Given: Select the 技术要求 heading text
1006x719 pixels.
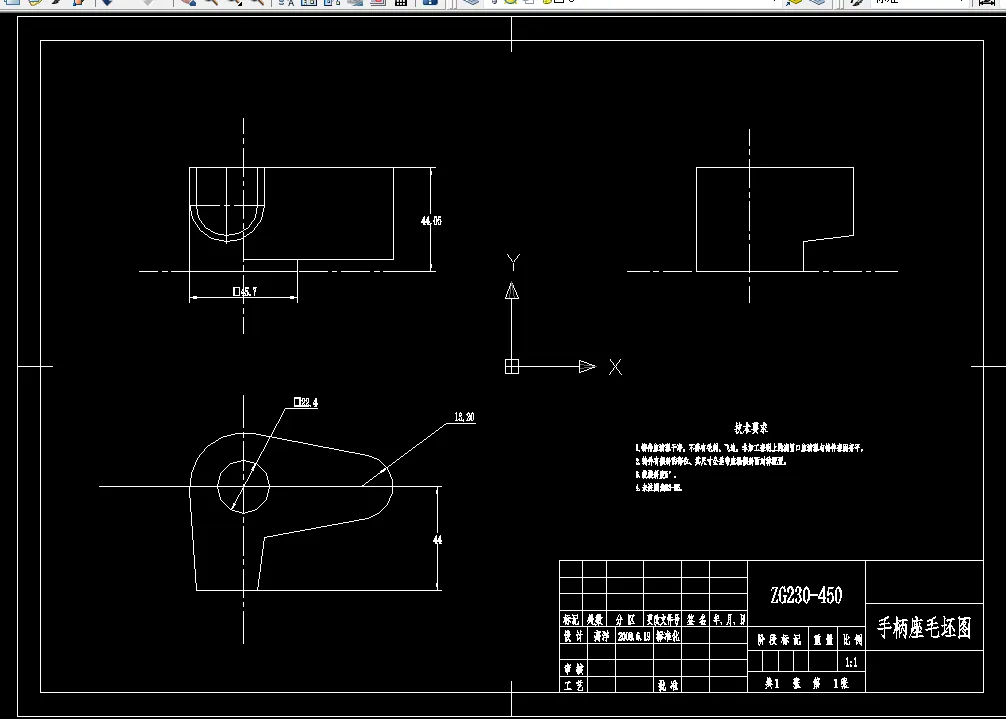Looking at the screenshot, I should [x=751, y=428].
